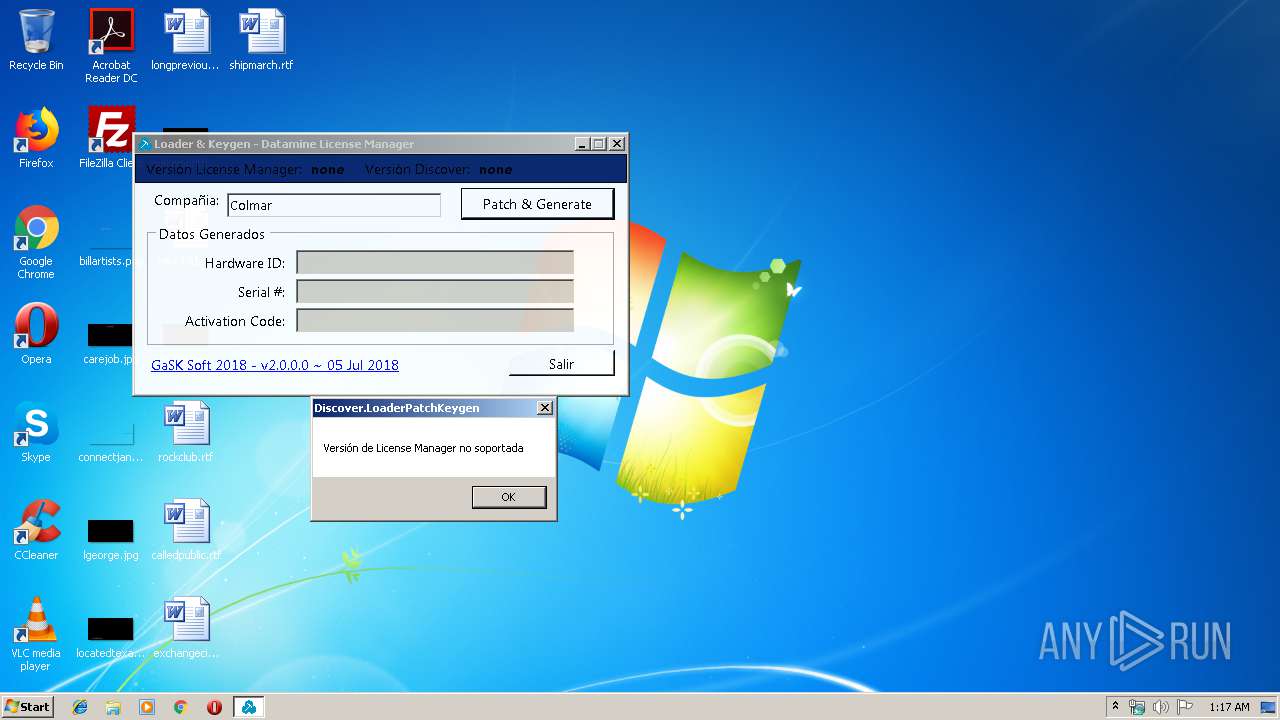
Task: Launch Firefox from the desktop
Action: tap(36, 138)
